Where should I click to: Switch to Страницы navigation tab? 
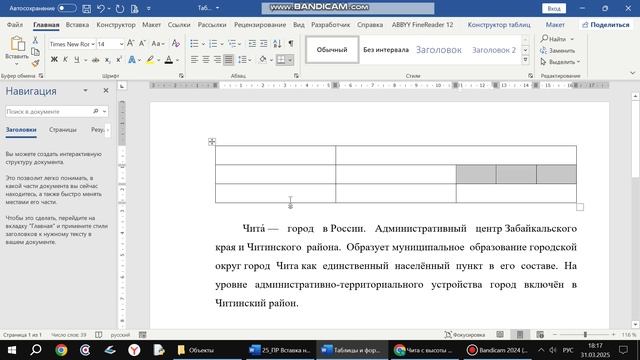pyautogui.click(x=62, y=130)
